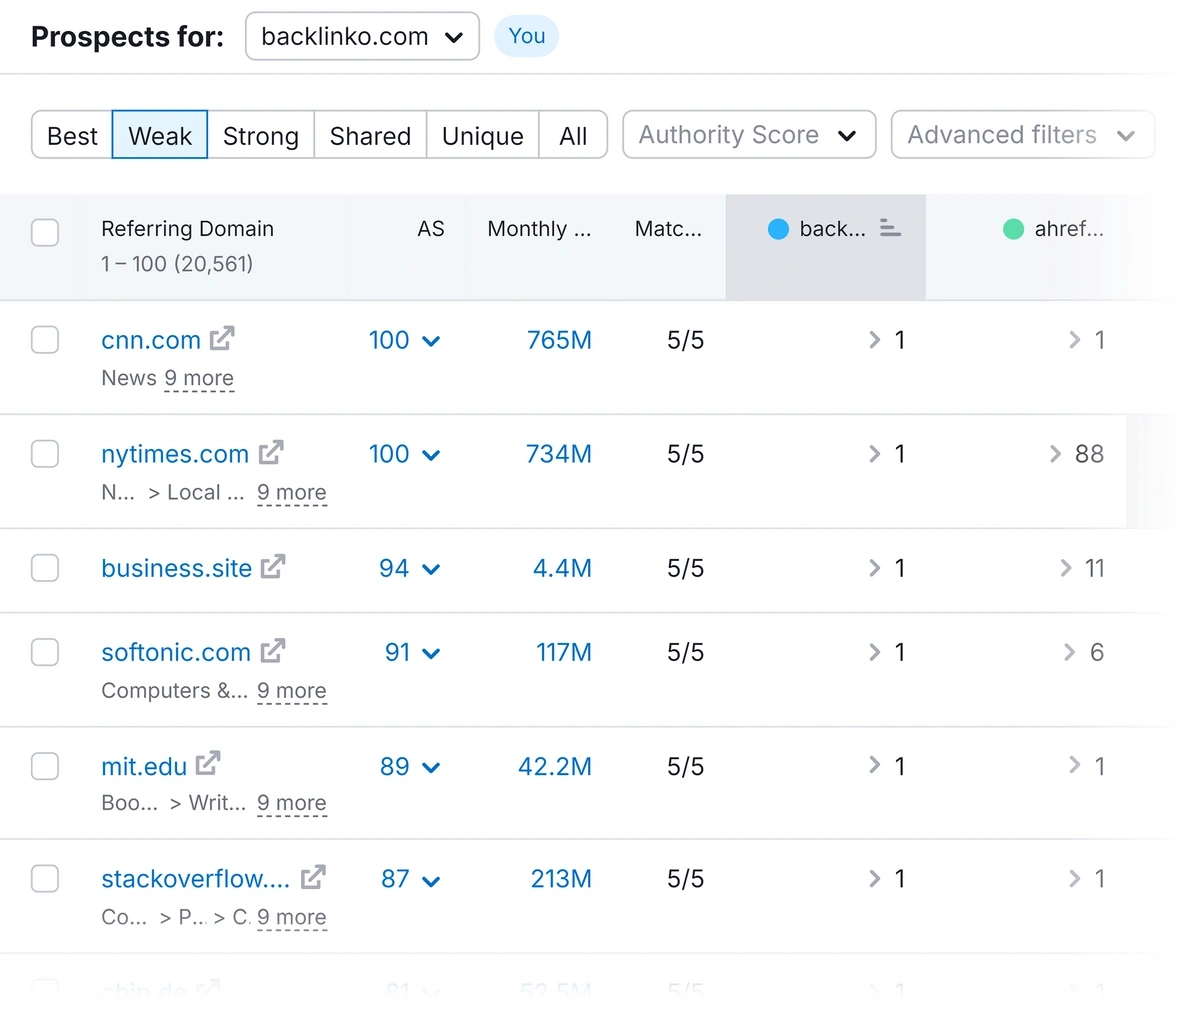Switch to the All tab
Viewport: 1200px width, 1012px height.
pos(573,135)
